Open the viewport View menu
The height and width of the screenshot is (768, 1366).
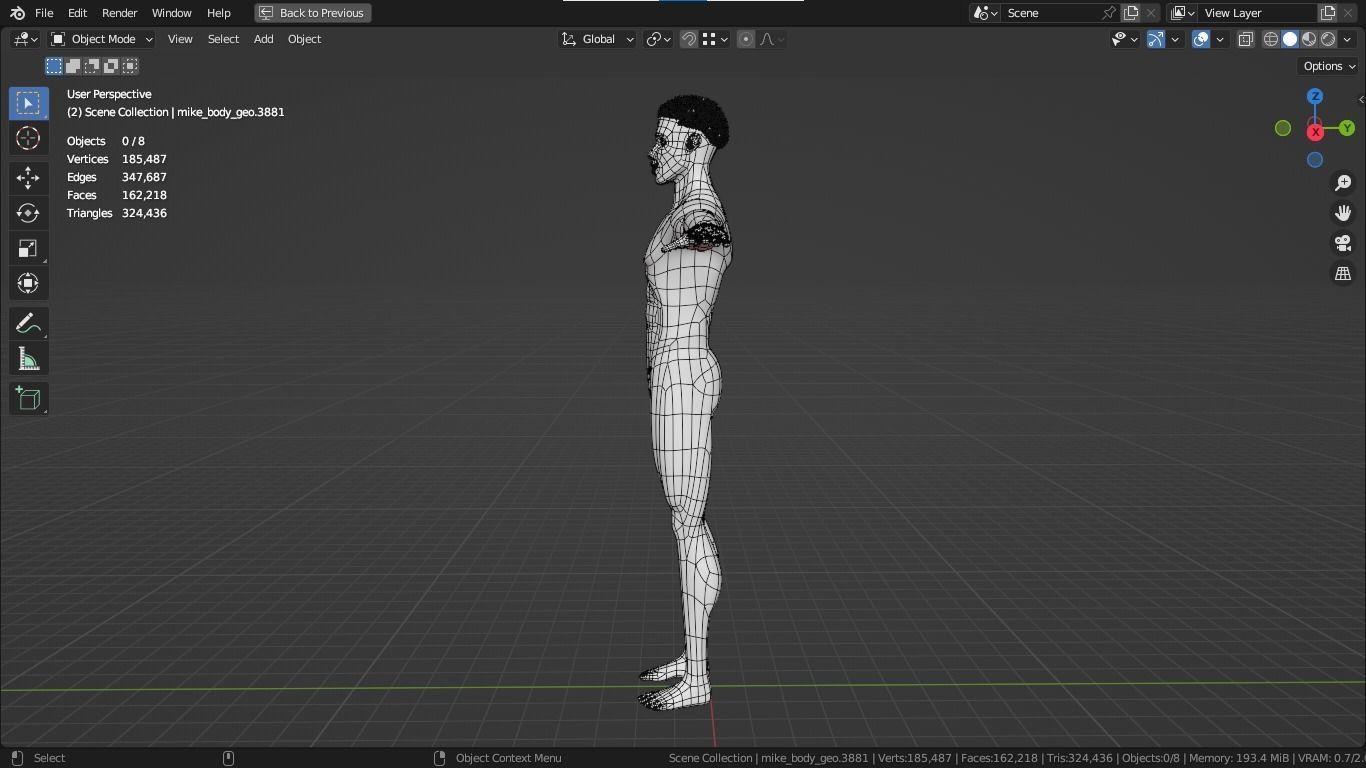(x=180, y=39)
